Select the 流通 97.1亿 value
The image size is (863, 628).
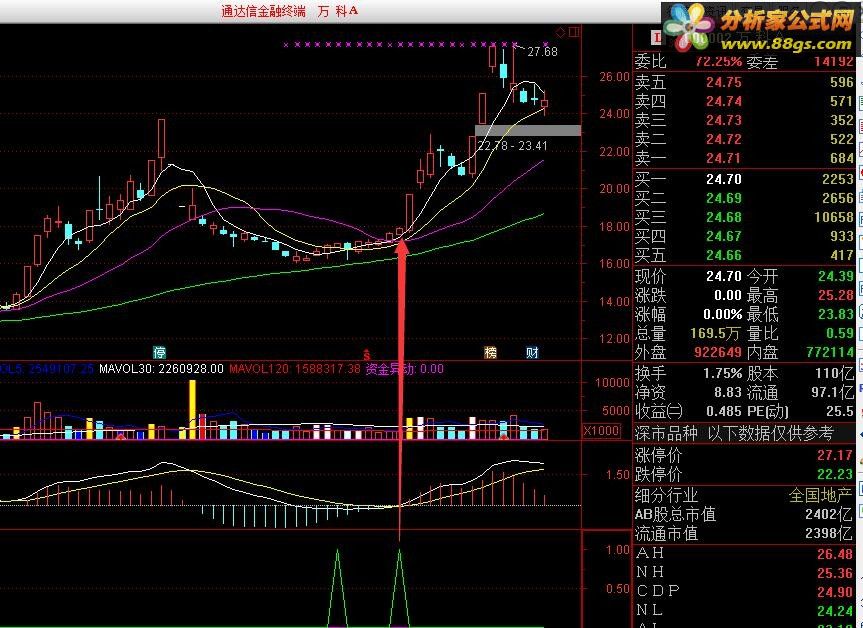(831, 392)
